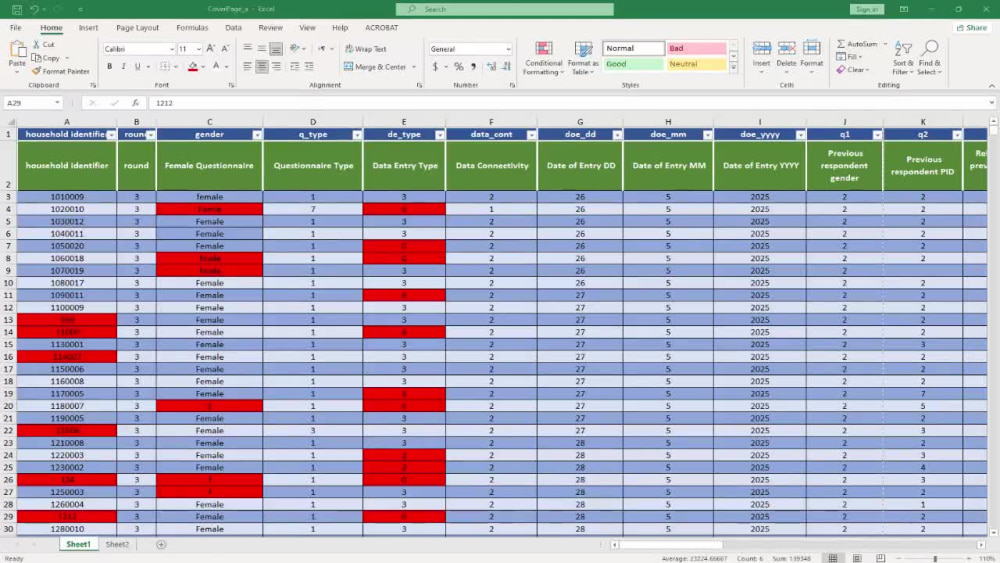Click Merge & Center
The height and width of the screenshot is (563, 1000).
[x=376, y=67]
